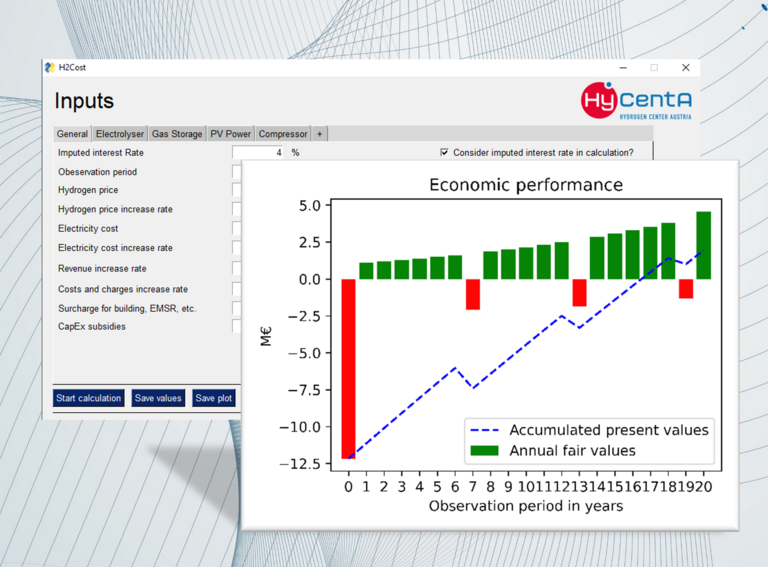The height and width of the screenshot is (567, 768).
Task: Click the Imputed interest Rate input field
Action: click(259, 153)
